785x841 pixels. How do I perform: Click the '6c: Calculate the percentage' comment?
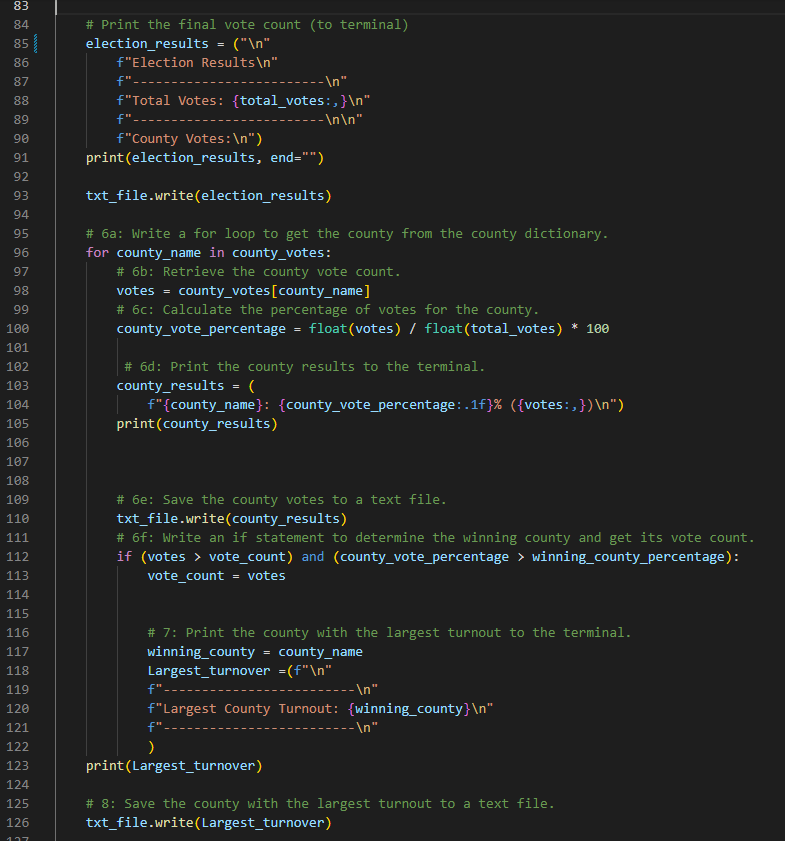tap(328, 310)
